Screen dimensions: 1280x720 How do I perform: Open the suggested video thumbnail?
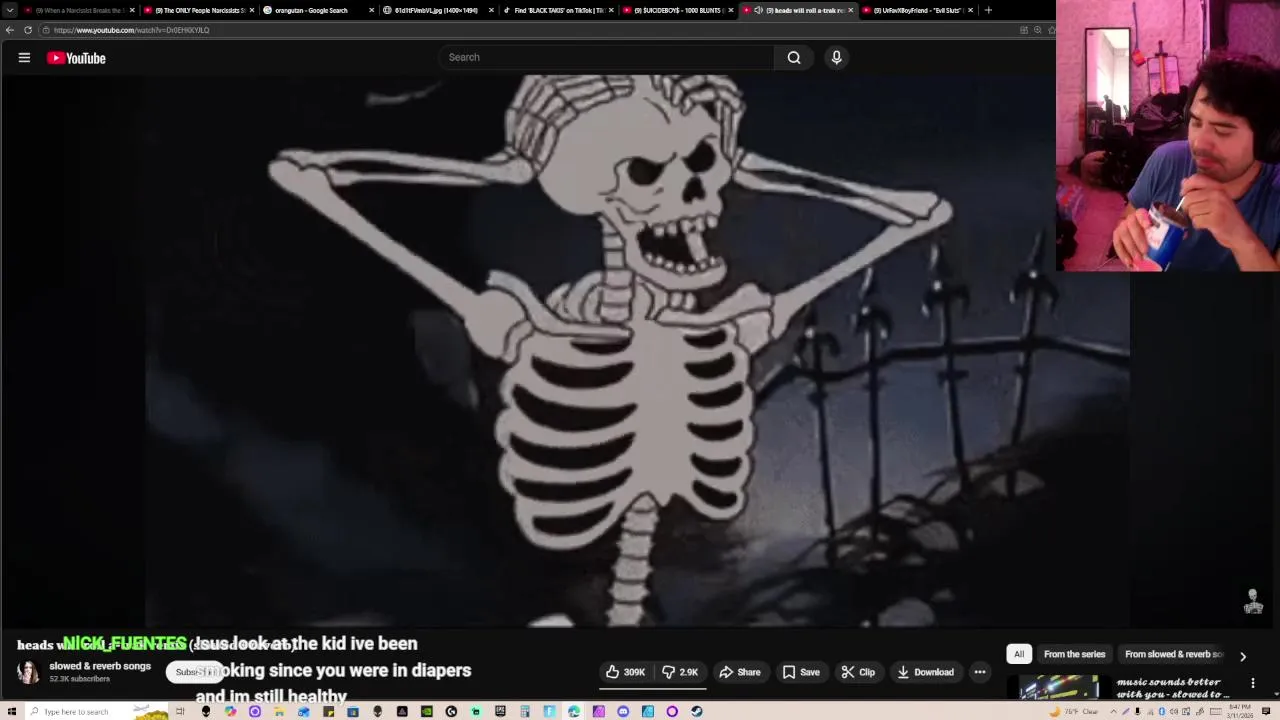(1059, 688)
